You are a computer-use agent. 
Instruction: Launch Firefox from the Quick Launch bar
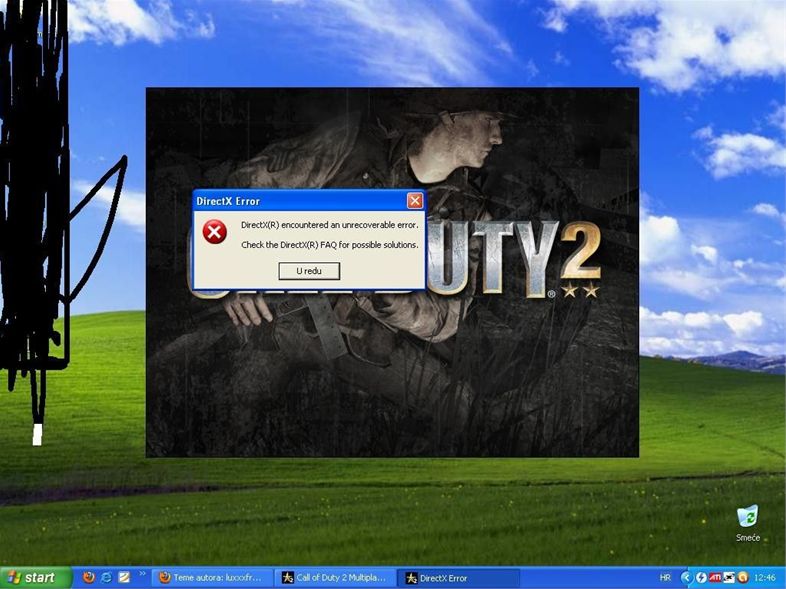[89, 577]
